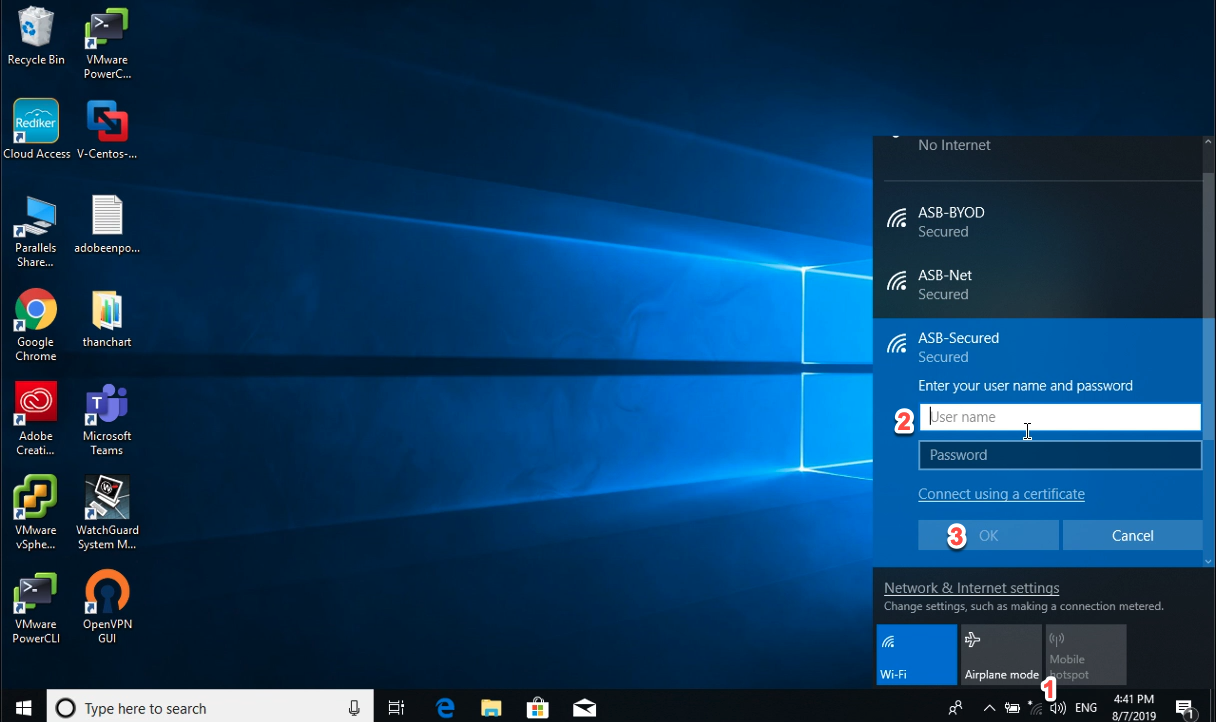Screen dimensions: 1216x722
Task: Cancel the ASB-Secured login
Action: (1132, 535)
